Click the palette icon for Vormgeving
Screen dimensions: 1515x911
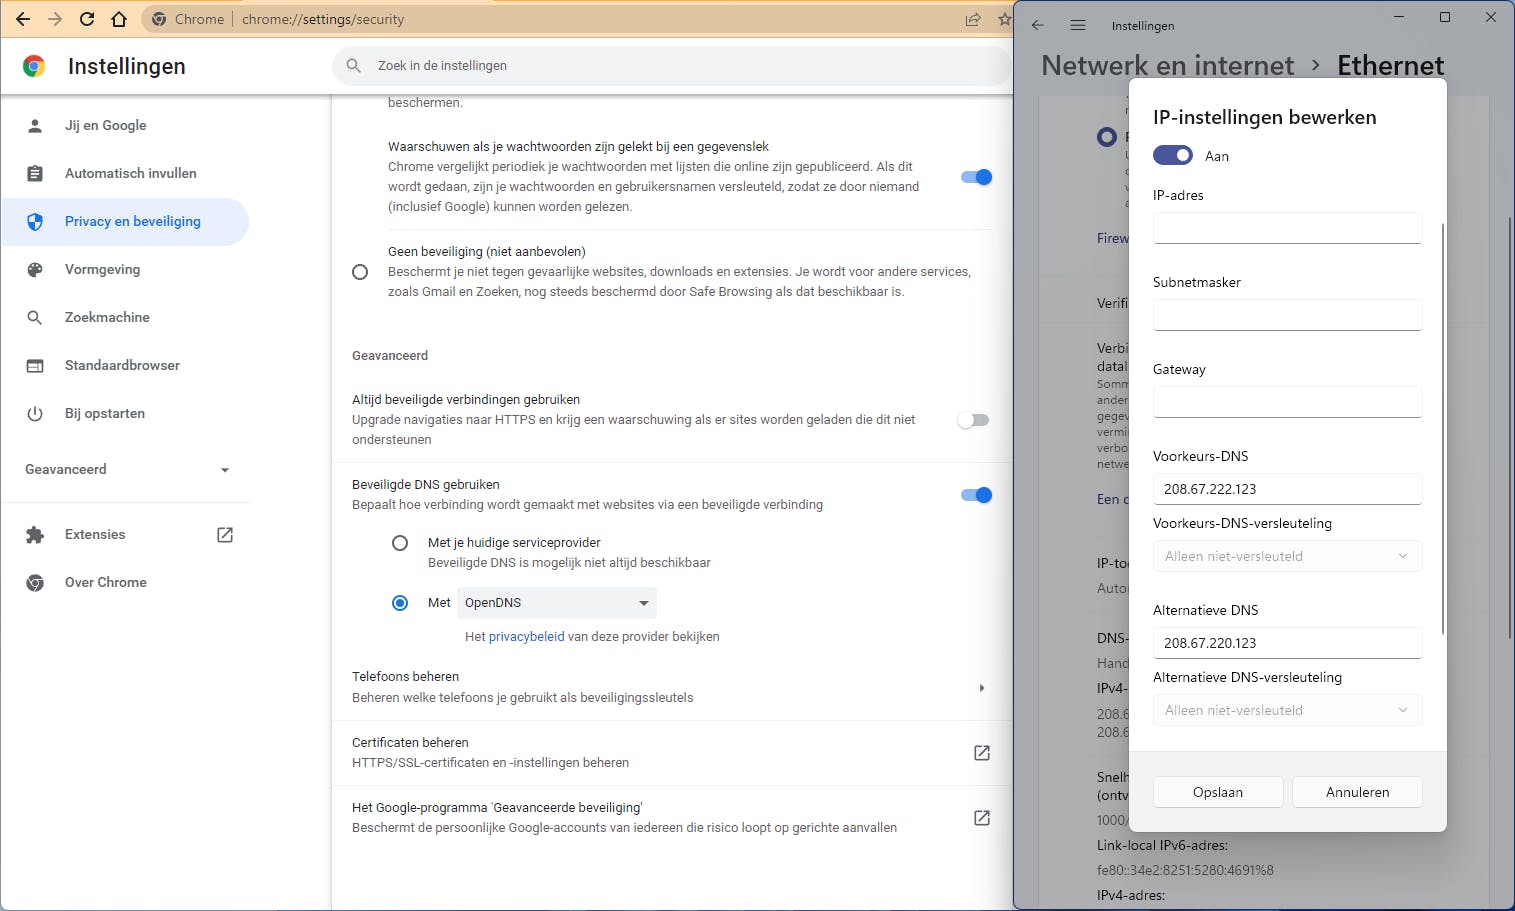(x=35, y=269)
